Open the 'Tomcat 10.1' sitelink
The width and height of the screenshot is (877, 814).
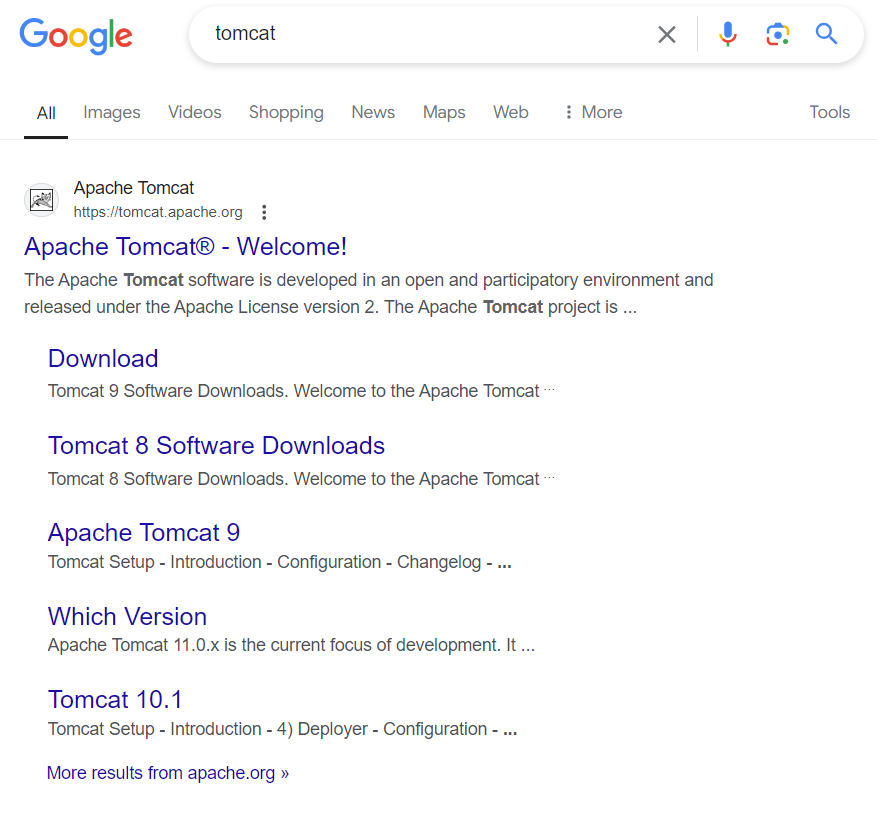[x=115, y=700]
